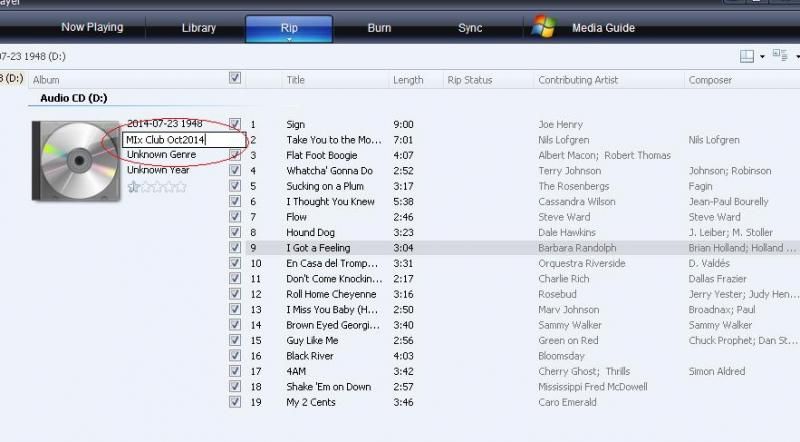This screenshot has width=800, height=442.
Task: Click the album name input field 'MIx Club Oct2014'
Action: (184, 140)
